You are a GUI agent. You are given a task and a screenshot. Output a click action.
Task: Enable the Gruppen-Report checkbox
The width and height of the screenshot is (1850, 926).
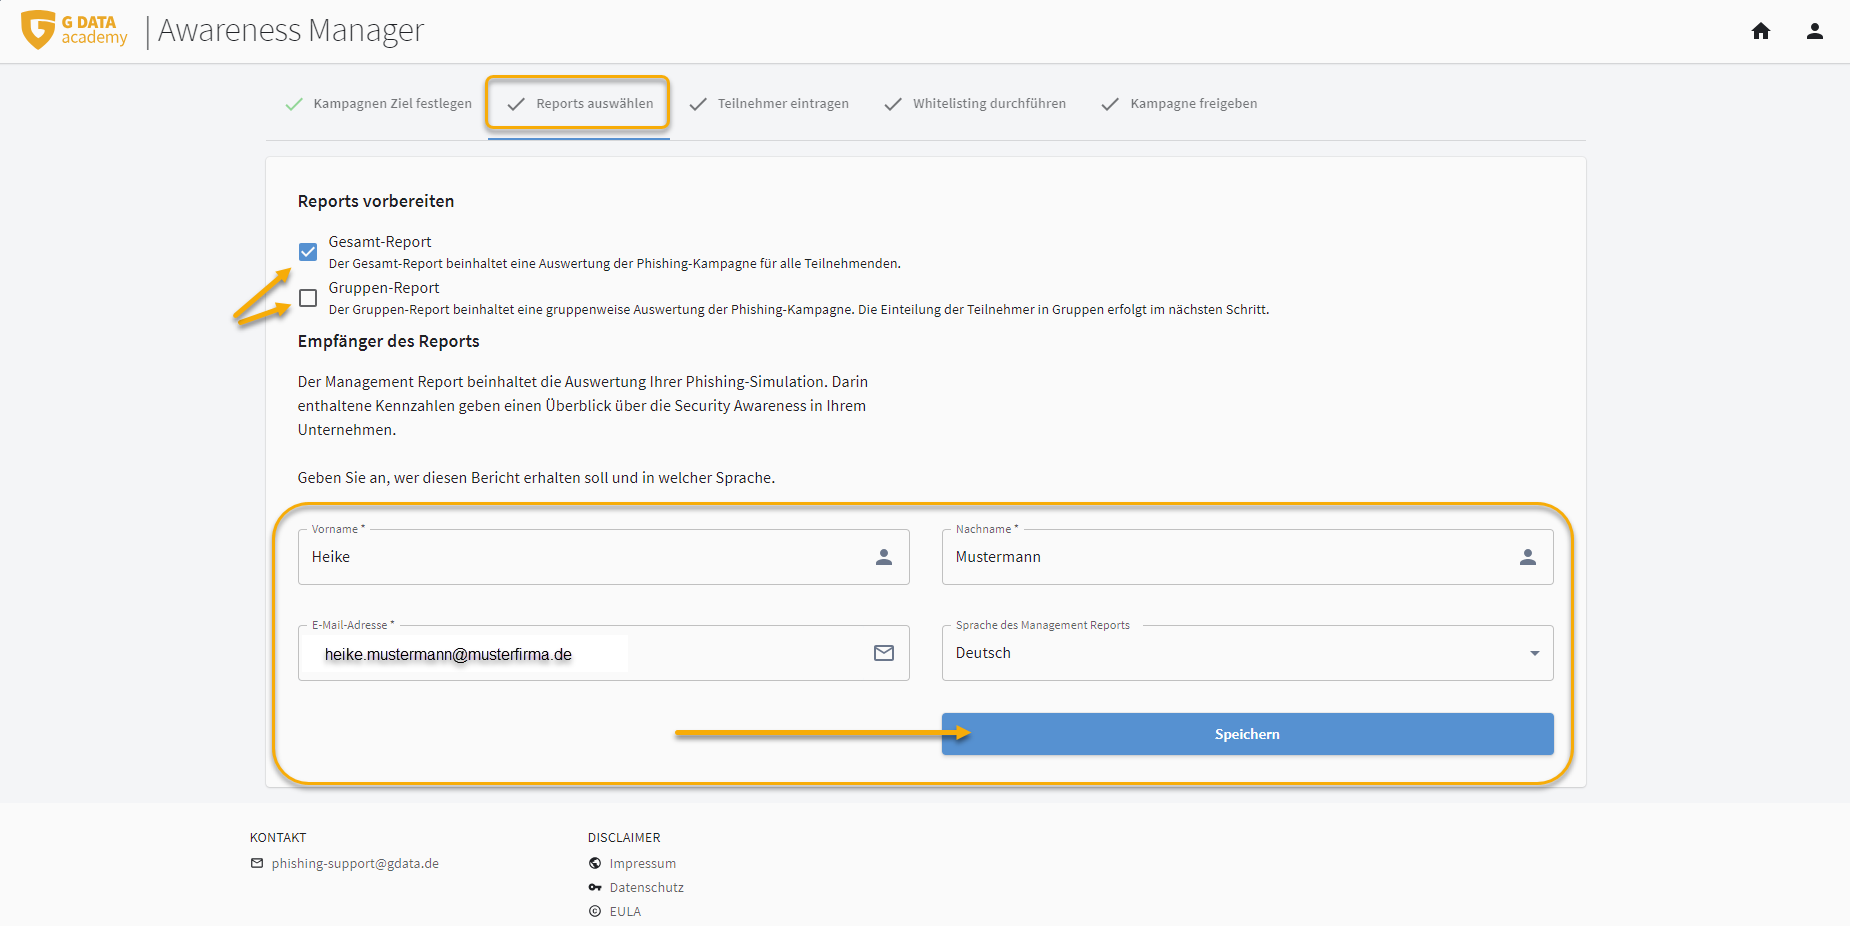tap(308, 298)
